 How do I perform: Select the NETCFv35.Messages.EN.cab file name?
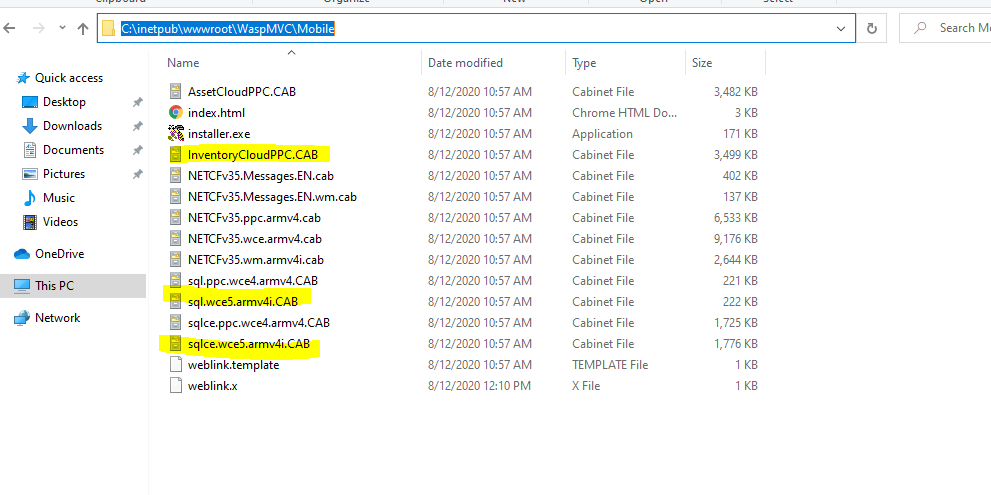260,176
